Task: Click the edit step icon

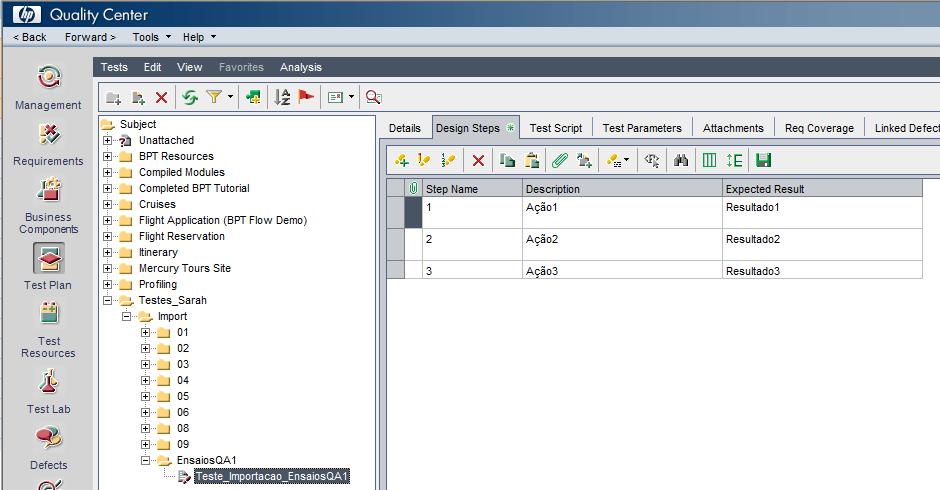Action: point(424,160)
